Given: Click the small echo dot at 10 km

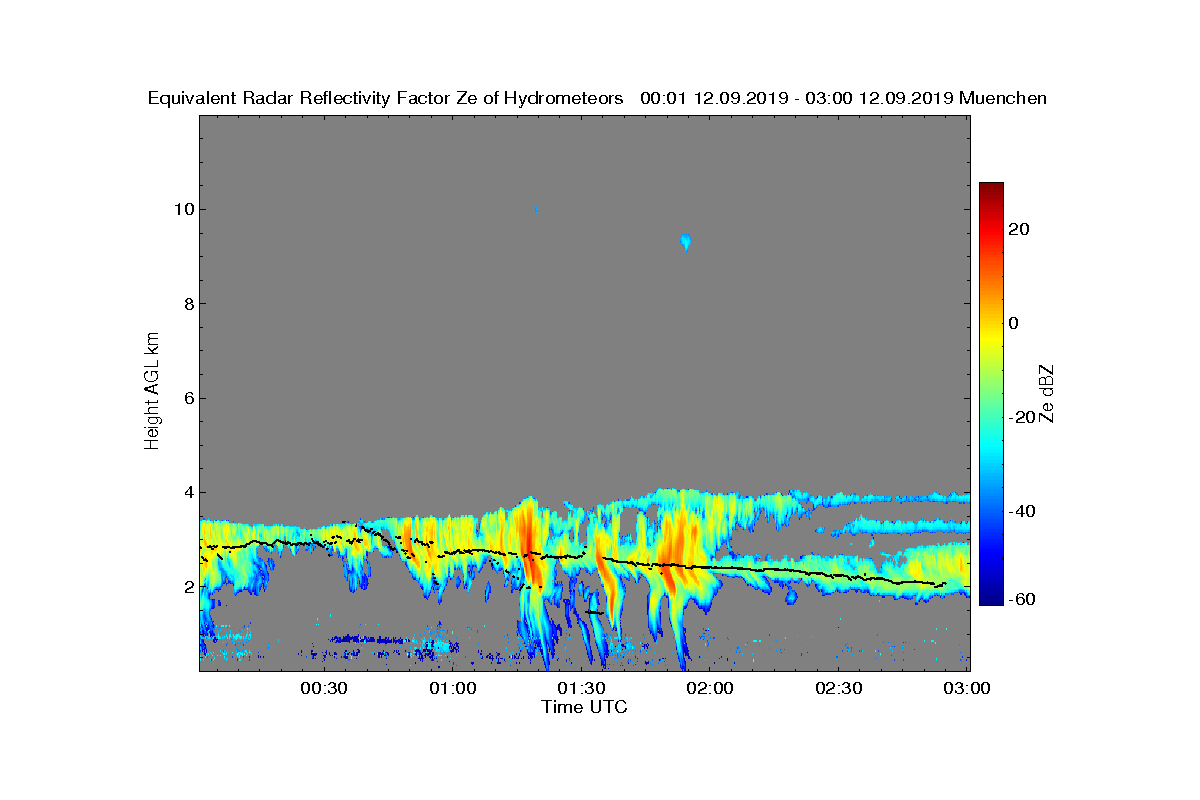Looking at the screenshot, I should click(536, 210).
